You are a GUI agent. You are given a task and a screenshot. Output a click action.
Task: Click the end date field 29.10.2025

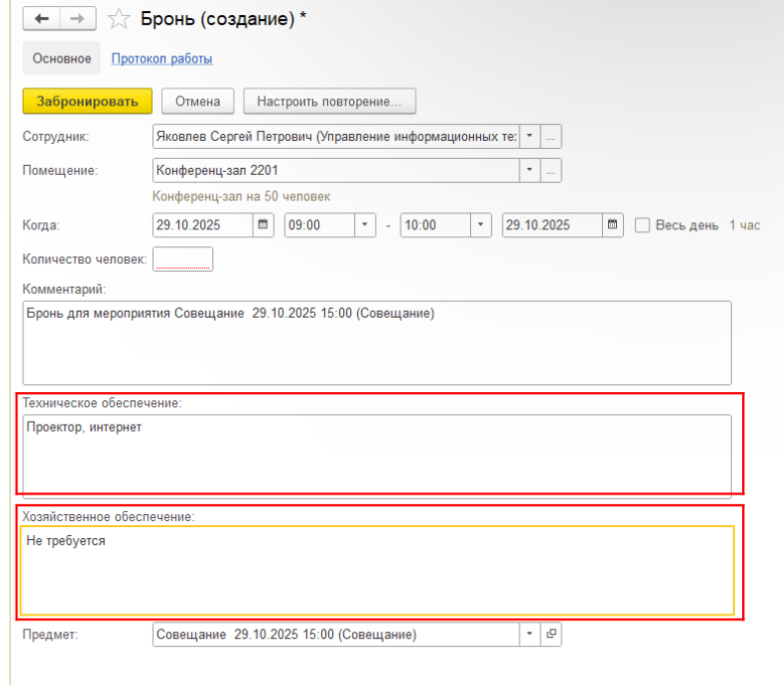tap(552, 225)
